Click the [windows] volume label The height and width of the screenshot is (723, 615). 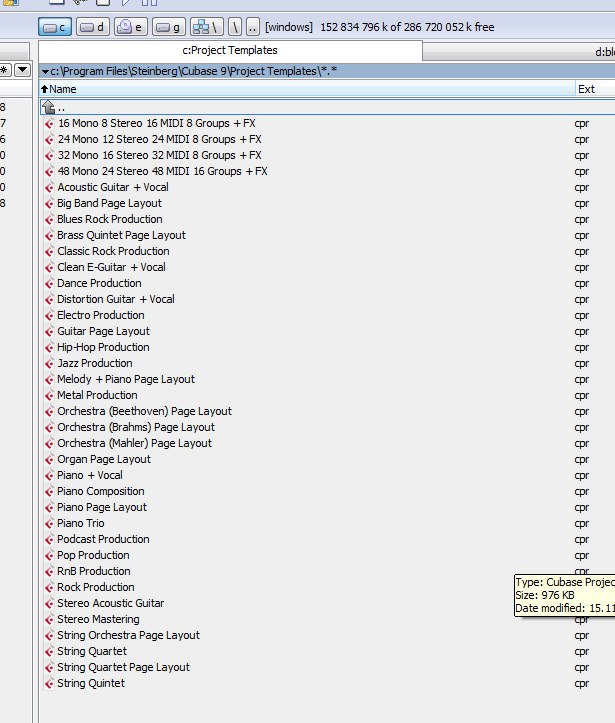point(289,27)
